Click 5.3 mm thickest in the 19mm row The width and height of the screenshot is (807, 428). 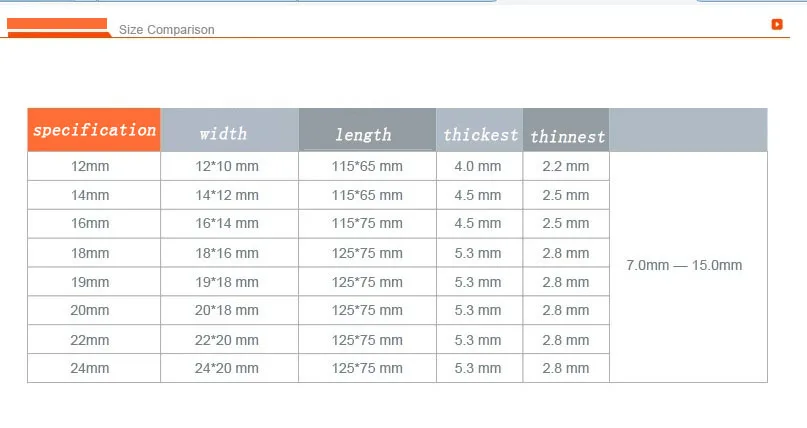click(478, 282)
